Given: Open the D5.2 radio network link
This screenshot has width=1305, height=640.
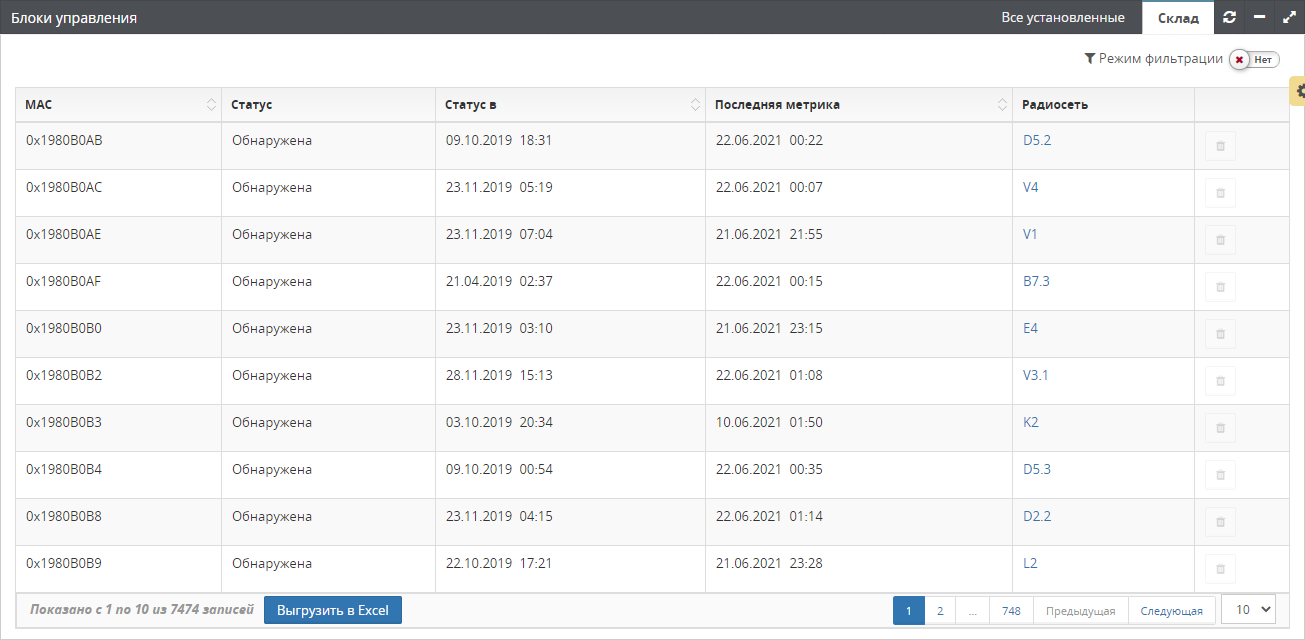Looking at the screenshot, I should (x=1037, y=141).
